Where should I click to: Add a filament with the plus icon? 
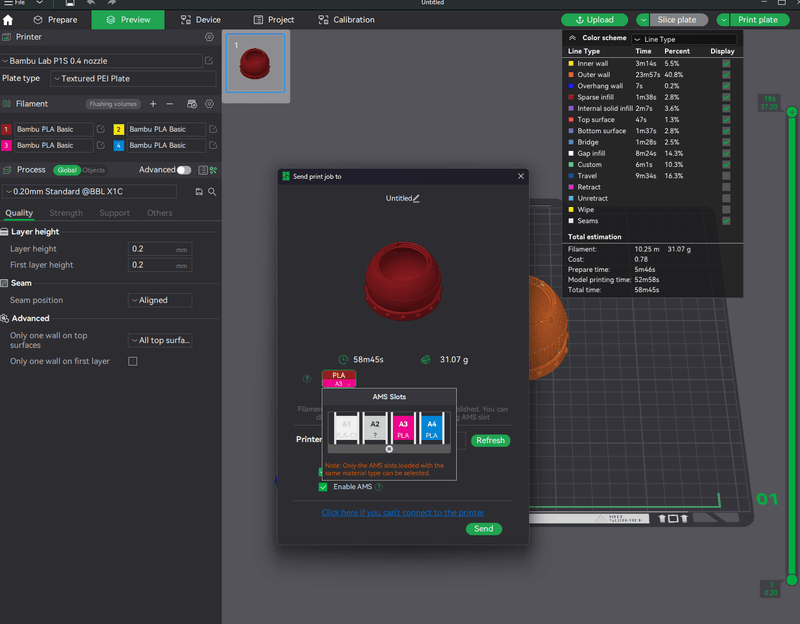pos(153,104)
